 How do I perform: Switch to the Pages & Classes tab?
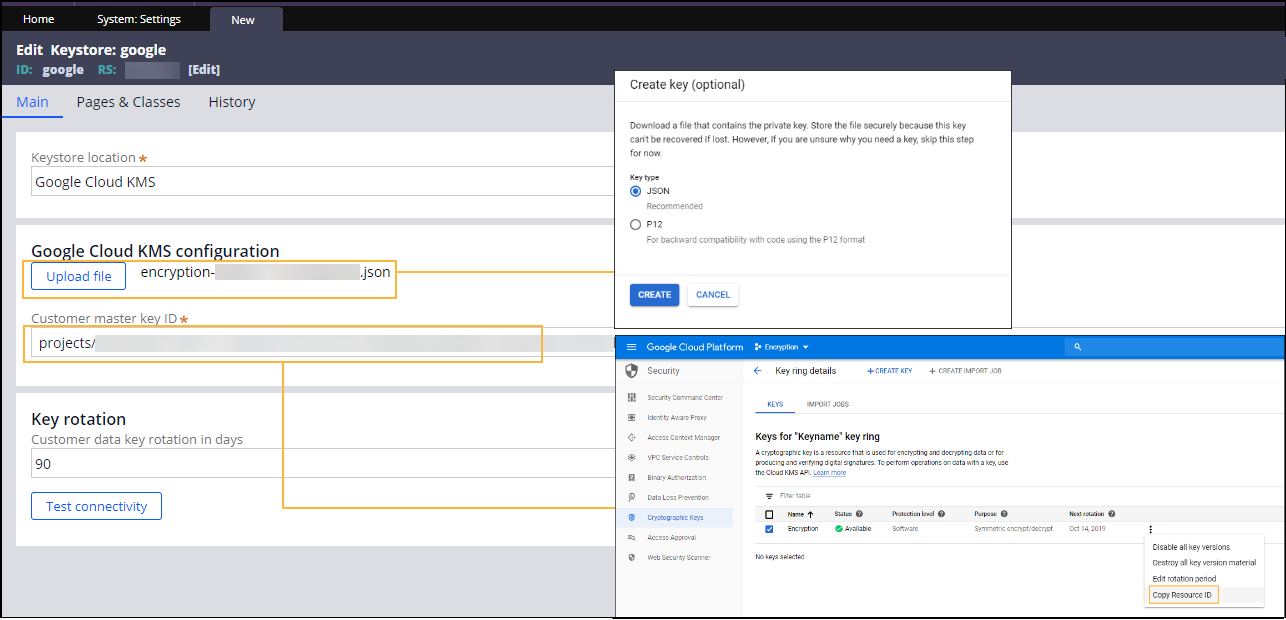(x=128, y=102)
